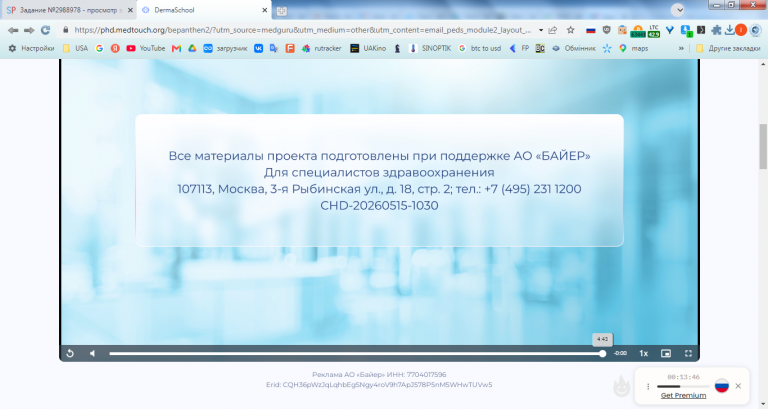768x409 pixels.
Task: Reload the page with the refresh icon
Action: click(x=46, y=30)
